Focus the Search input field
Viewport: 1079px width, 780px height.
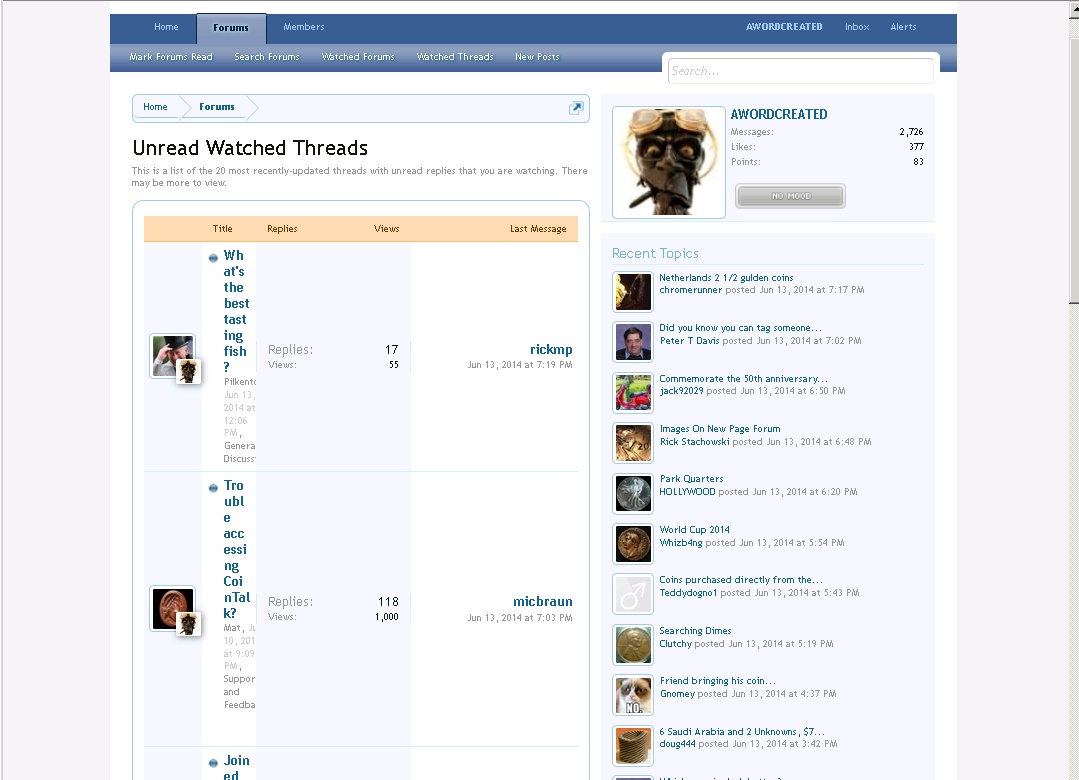click(x=800, y=71)
